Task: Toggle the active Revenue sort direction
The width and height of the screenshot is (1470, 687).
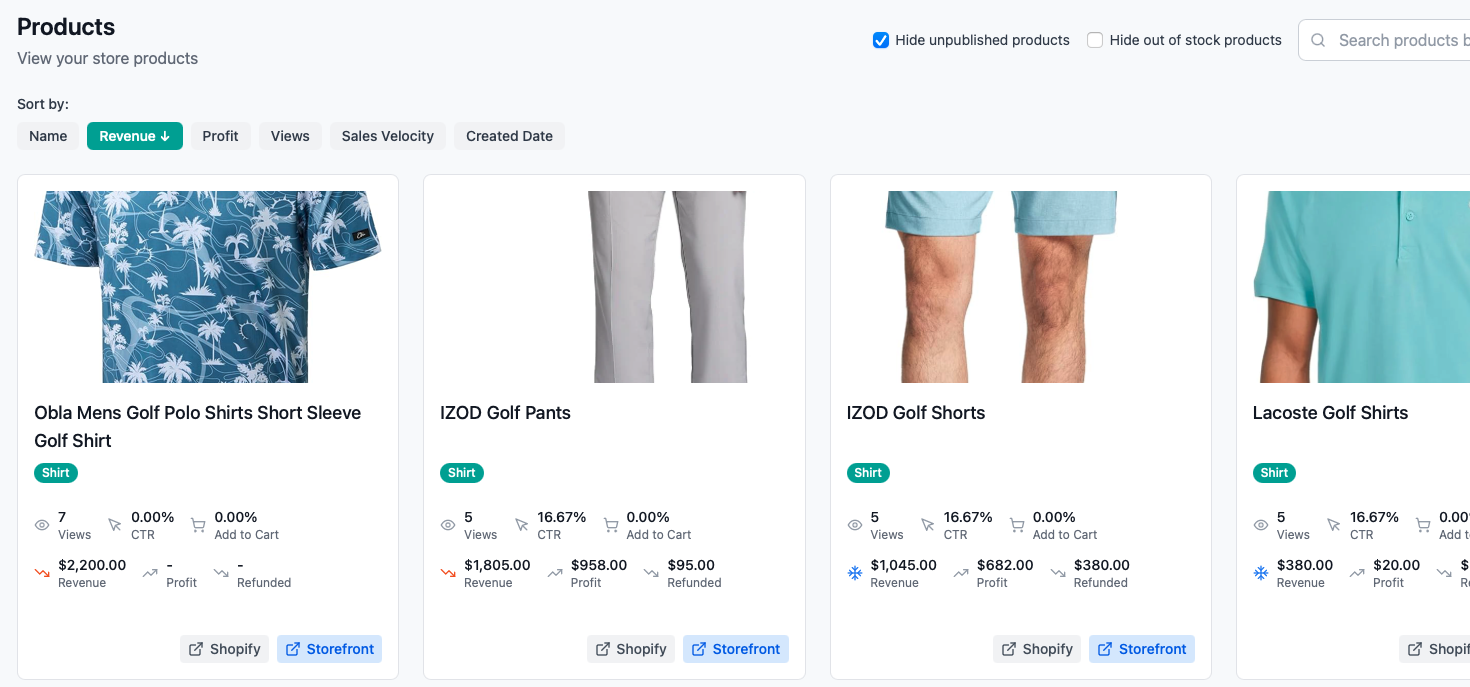Action: point(134,135)
